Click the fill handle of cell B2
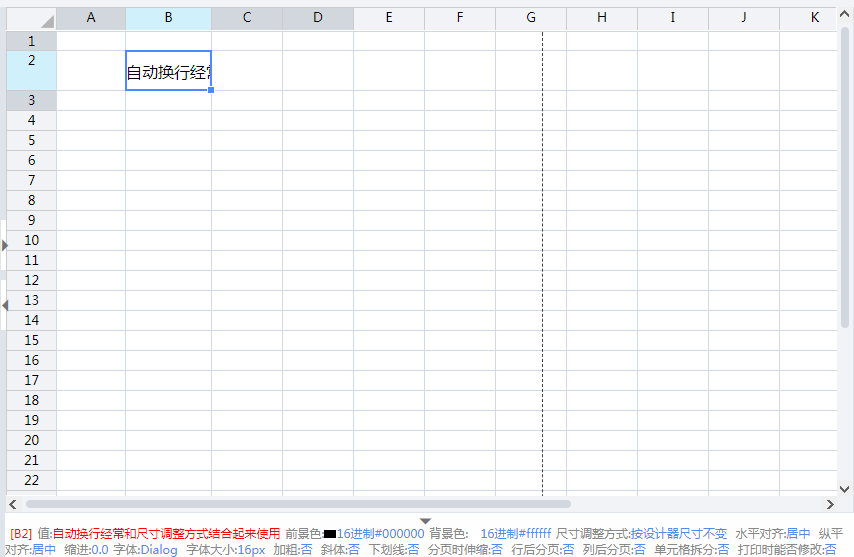Image resolution: width=854 pixels, height=557 pixels. [211, 90]
